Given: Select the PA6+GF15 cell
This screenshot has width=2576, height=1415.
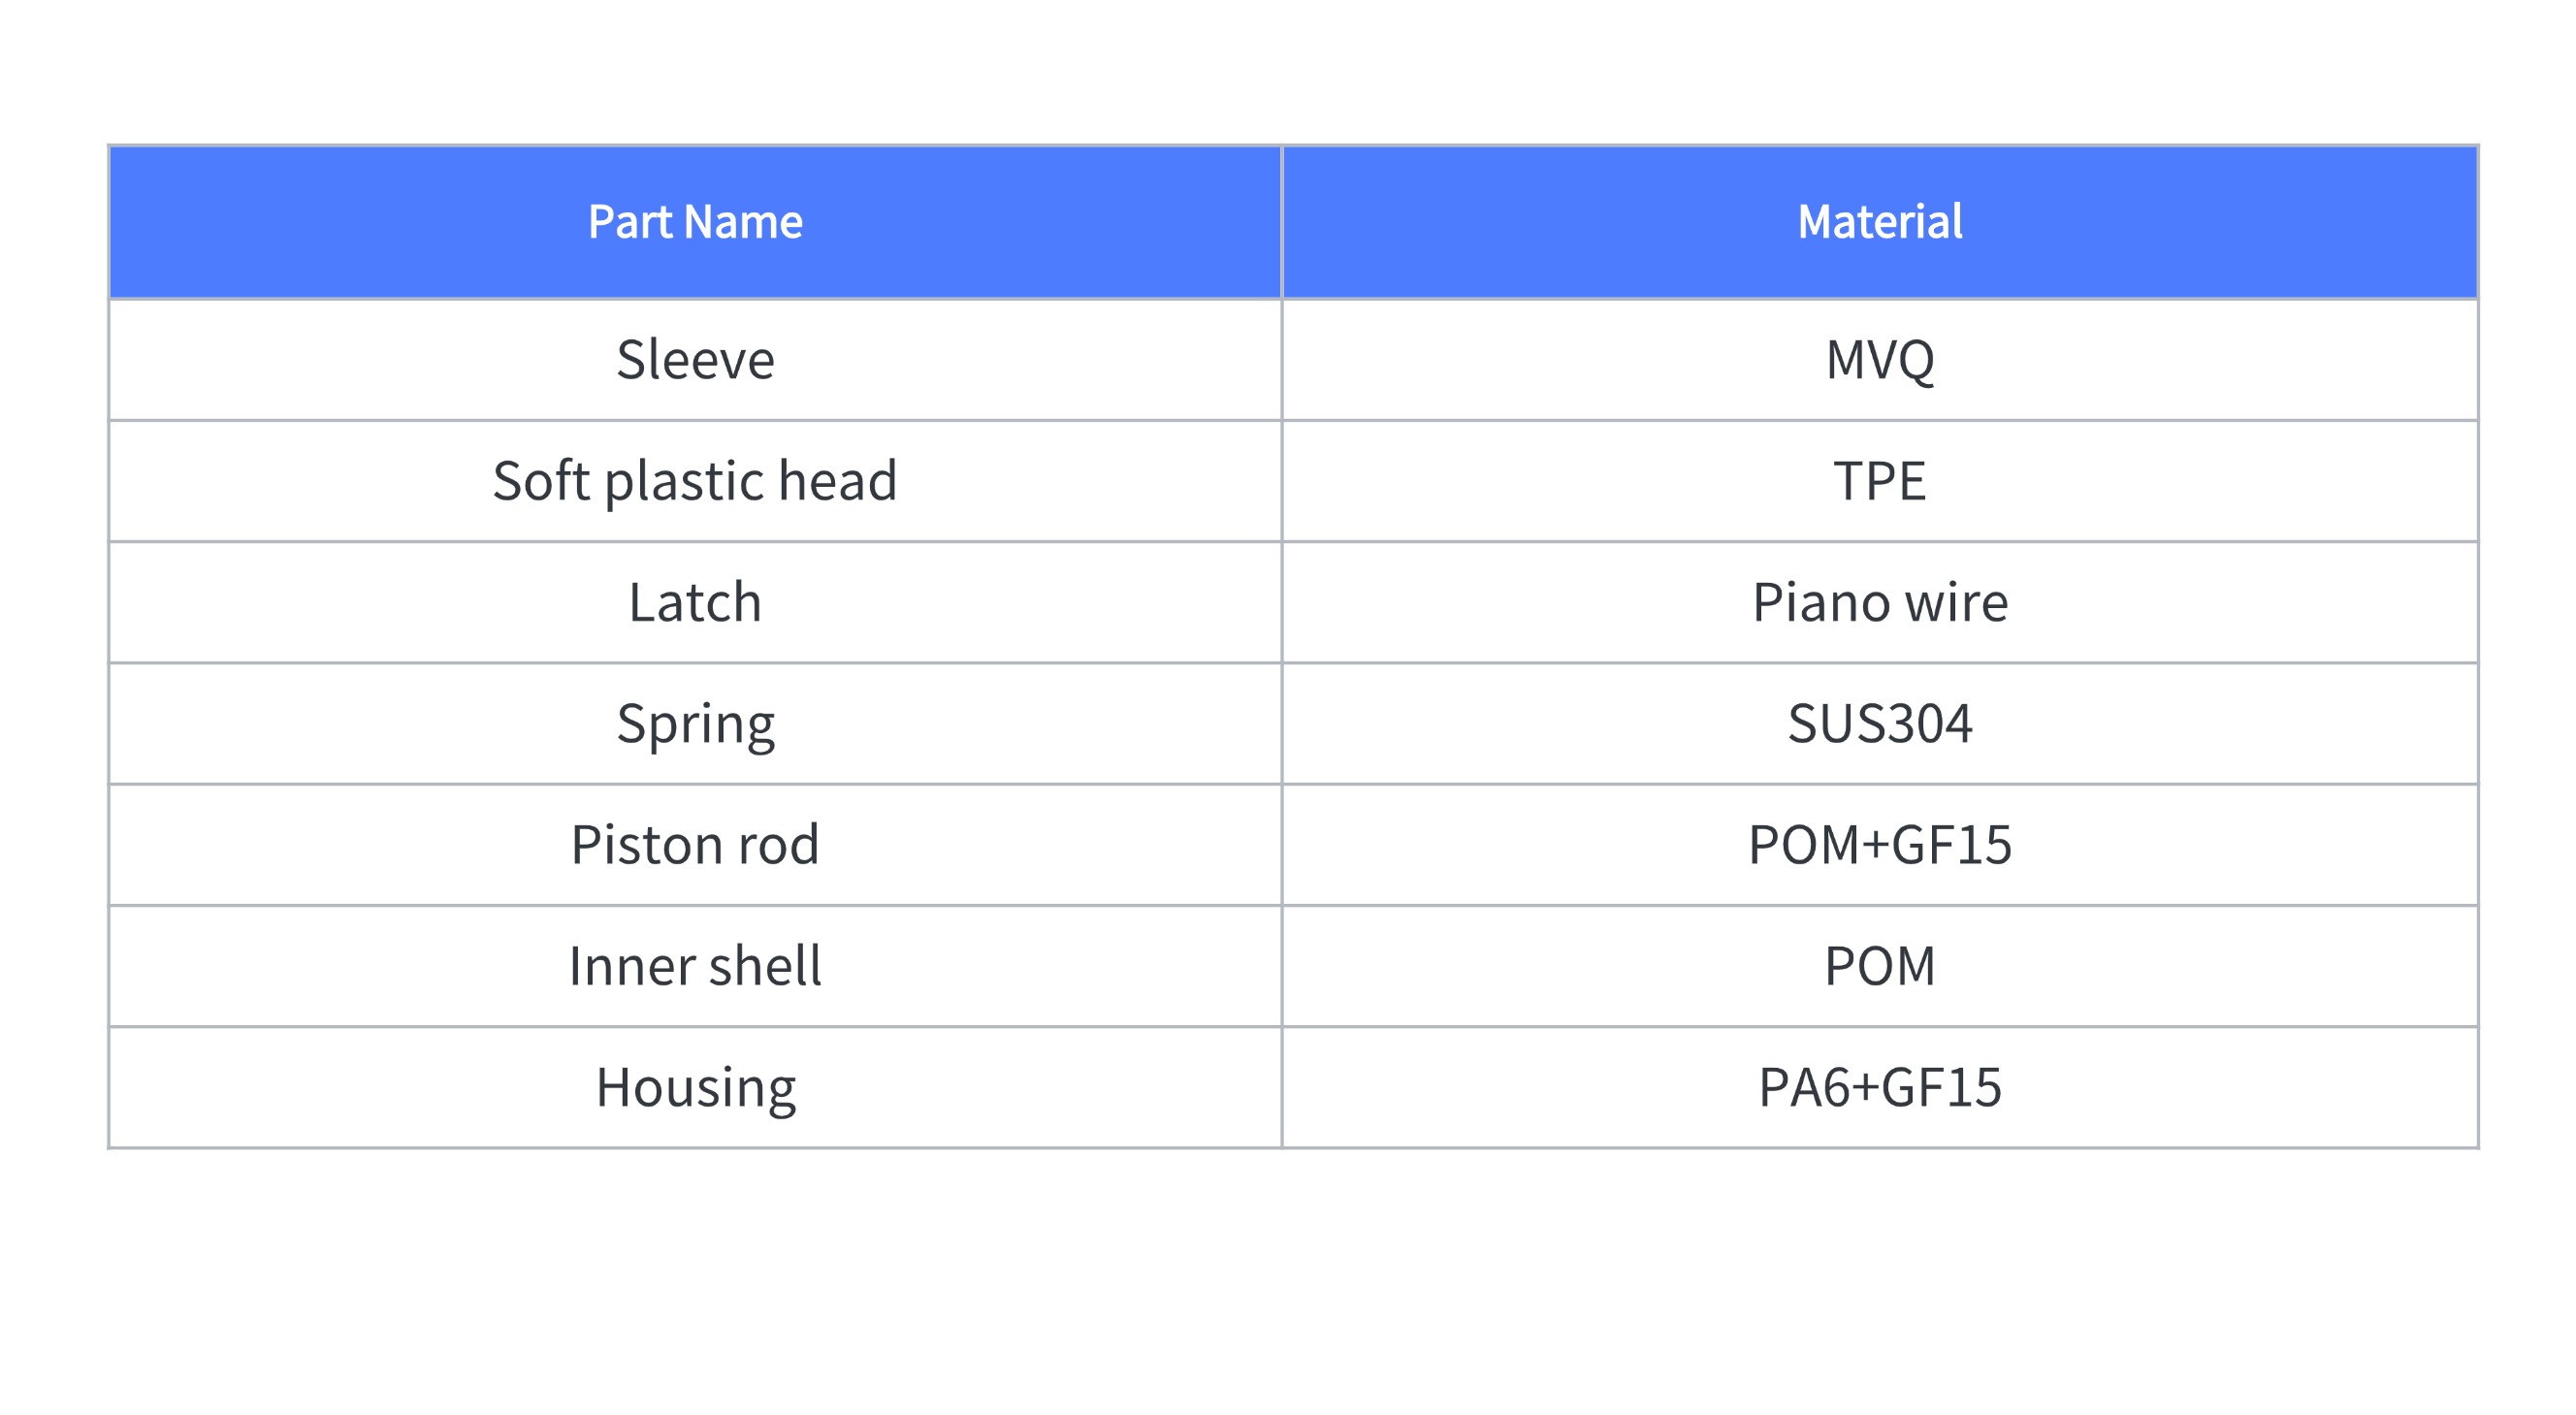Looking at the screenshot, I should [1880, 1087].
